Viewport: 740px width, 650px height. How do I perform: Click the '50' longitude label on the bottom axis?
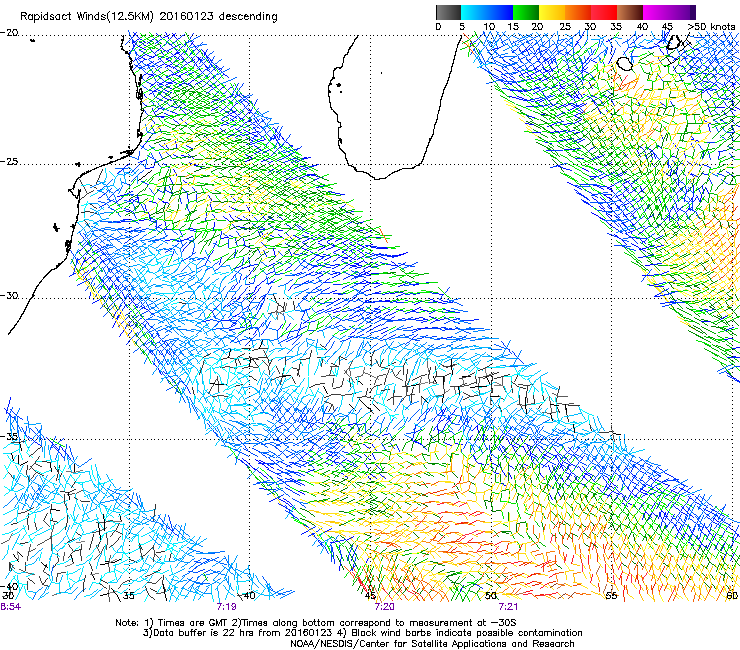491,596
